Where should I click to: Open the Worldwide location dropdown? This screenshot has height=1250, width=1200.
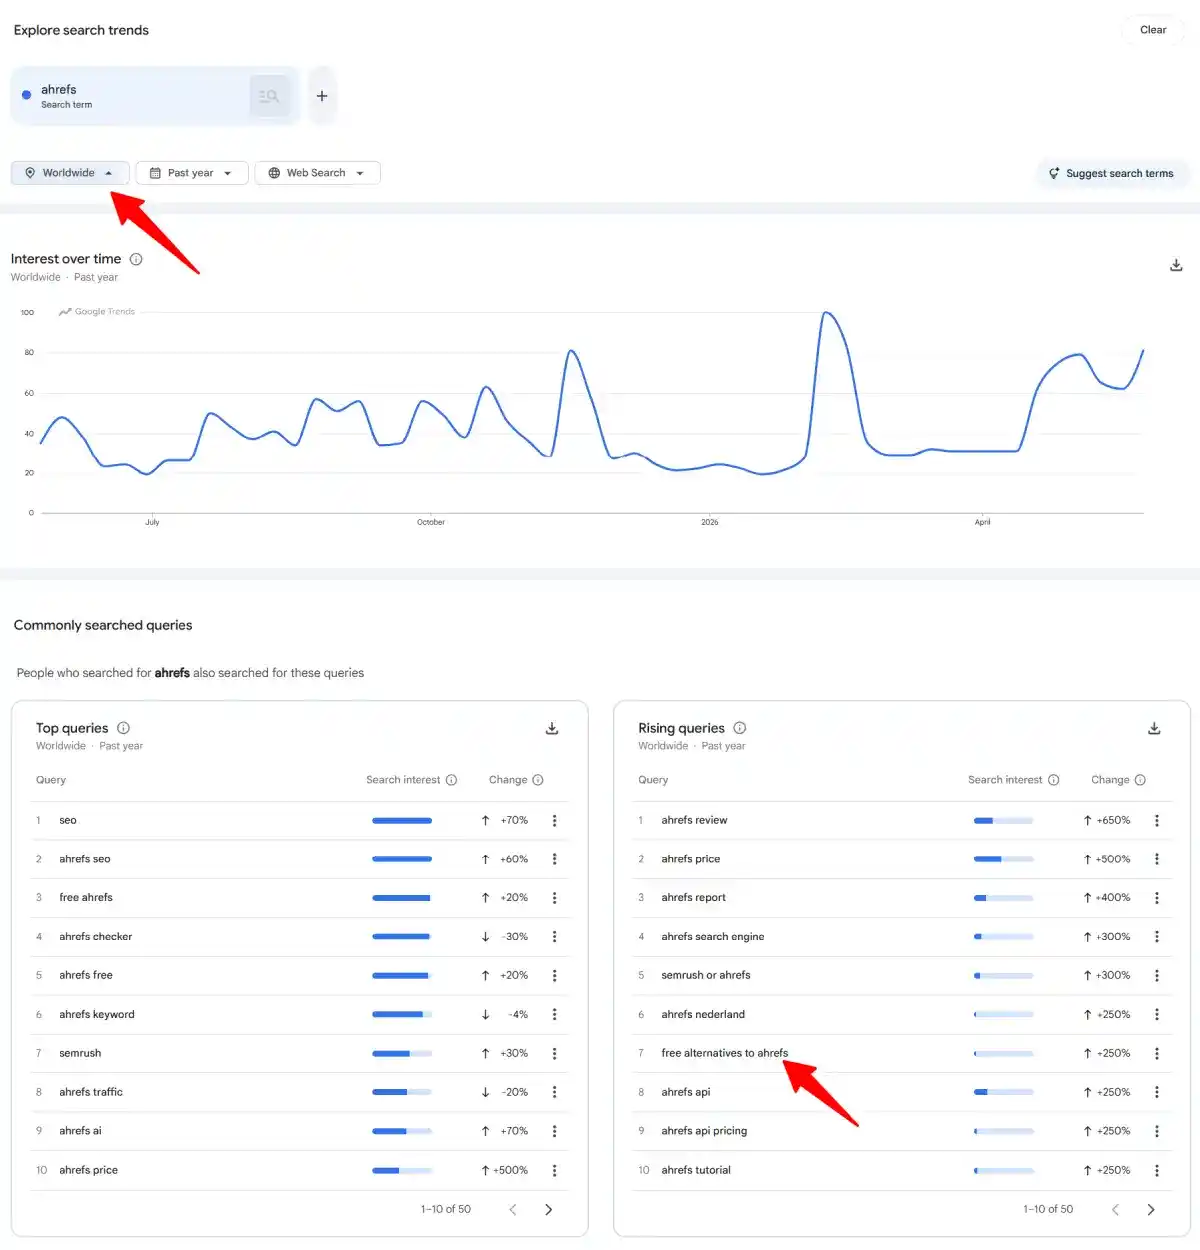[70, 173]
